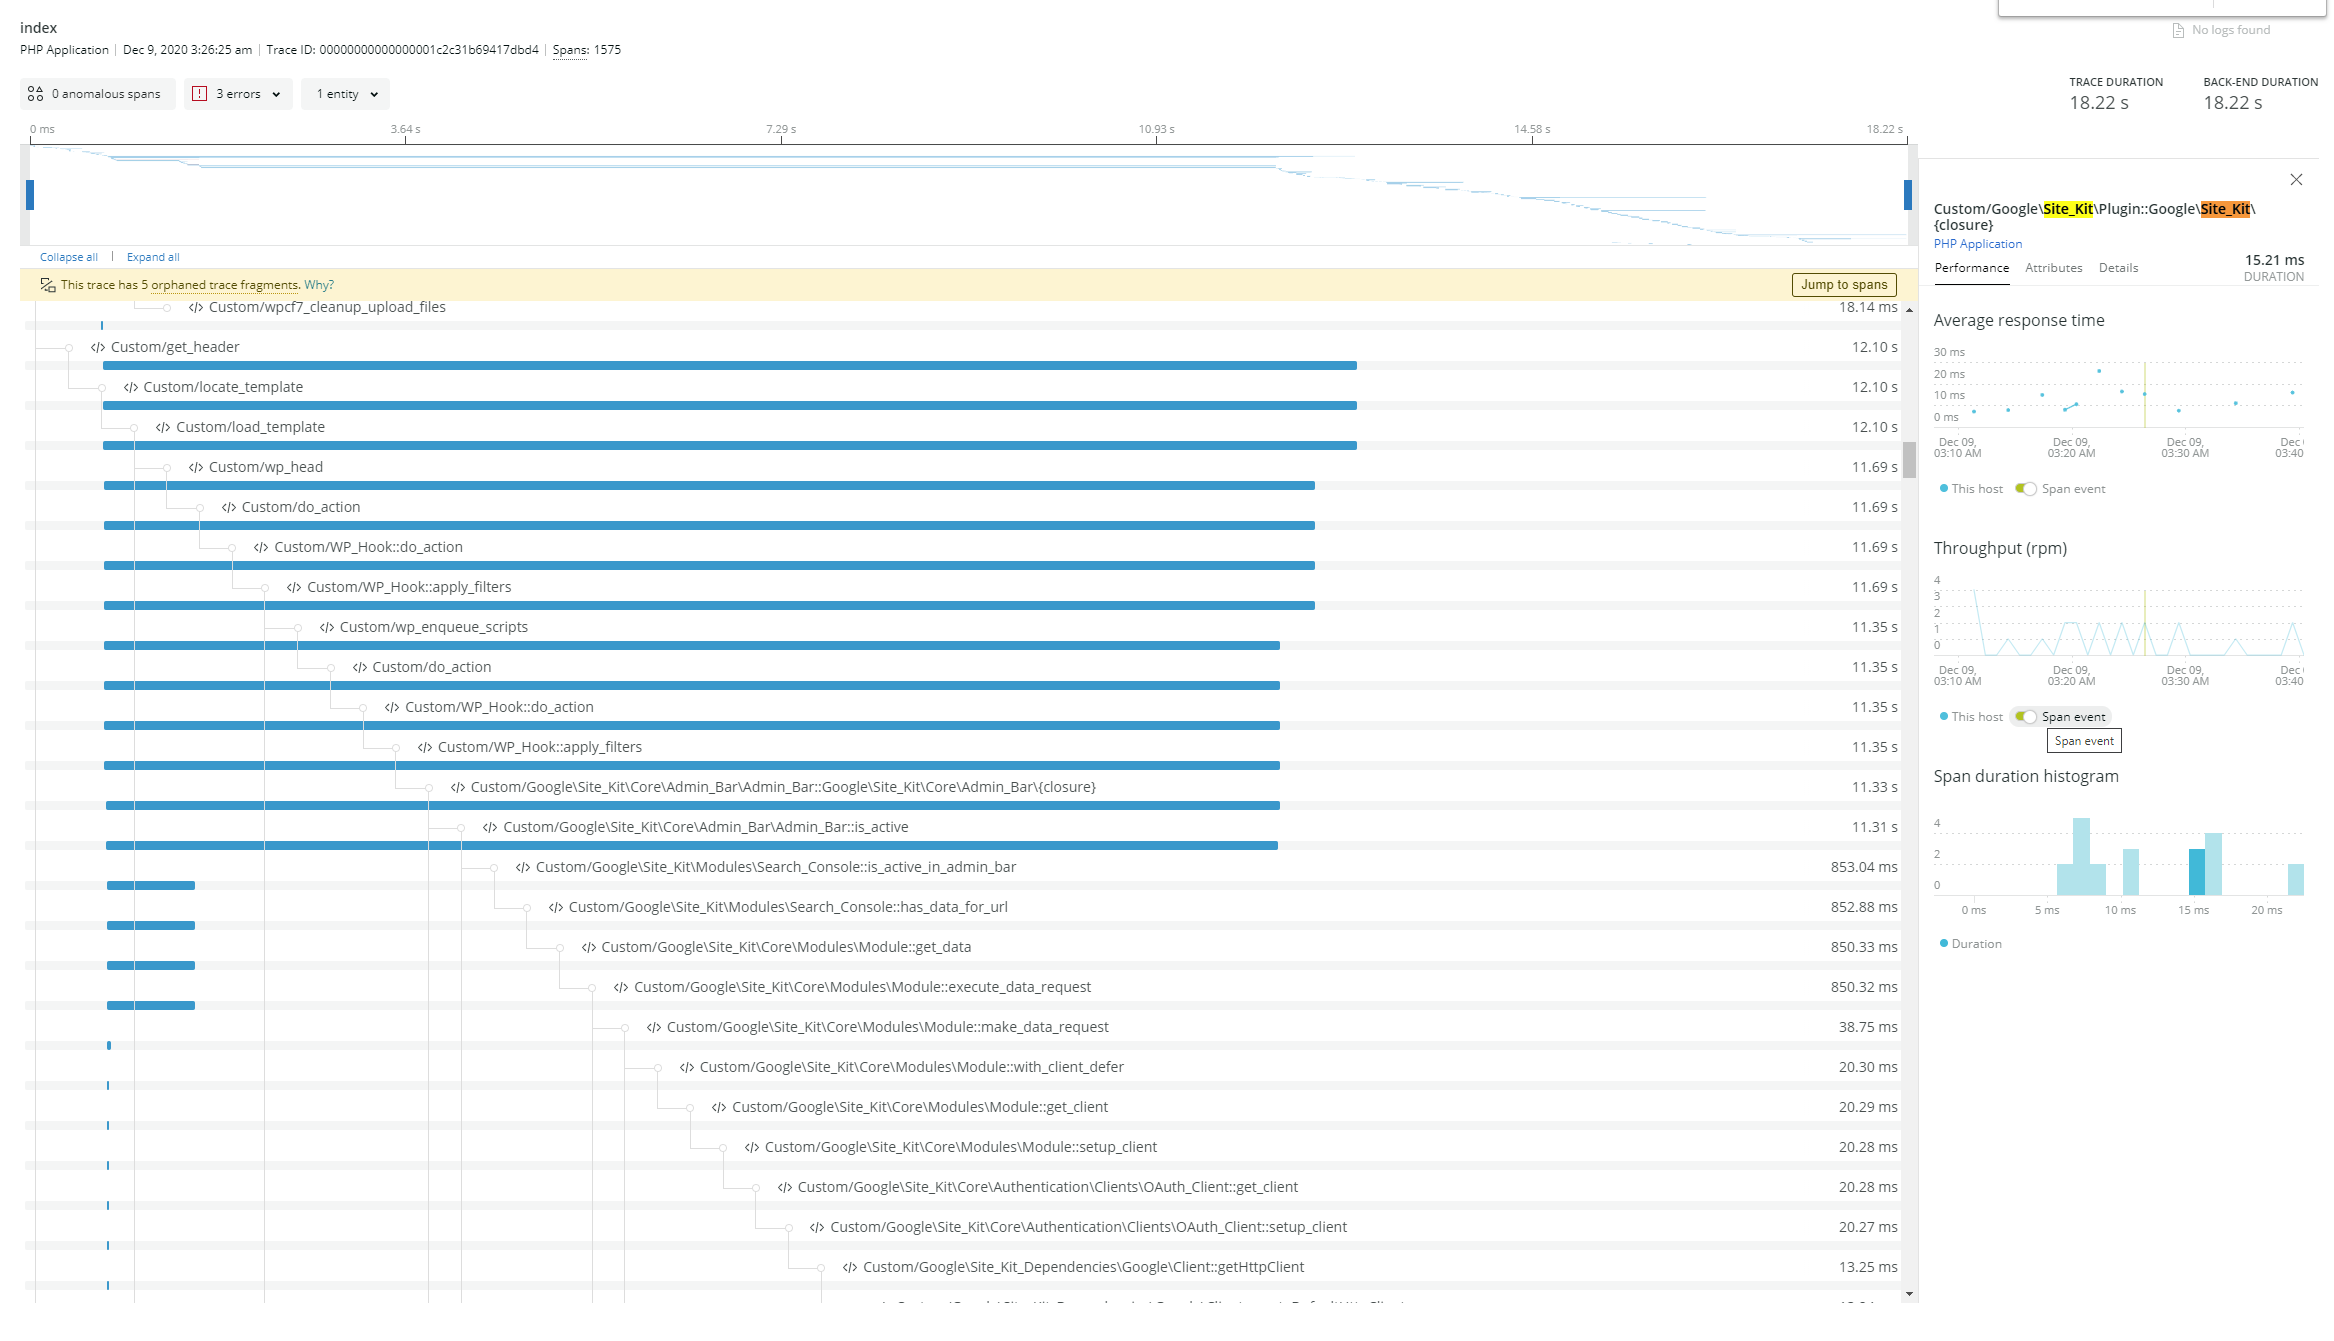Open the 1 entity dropdown
Viewport: 2334px width, 1341px height.
(344, 92)
